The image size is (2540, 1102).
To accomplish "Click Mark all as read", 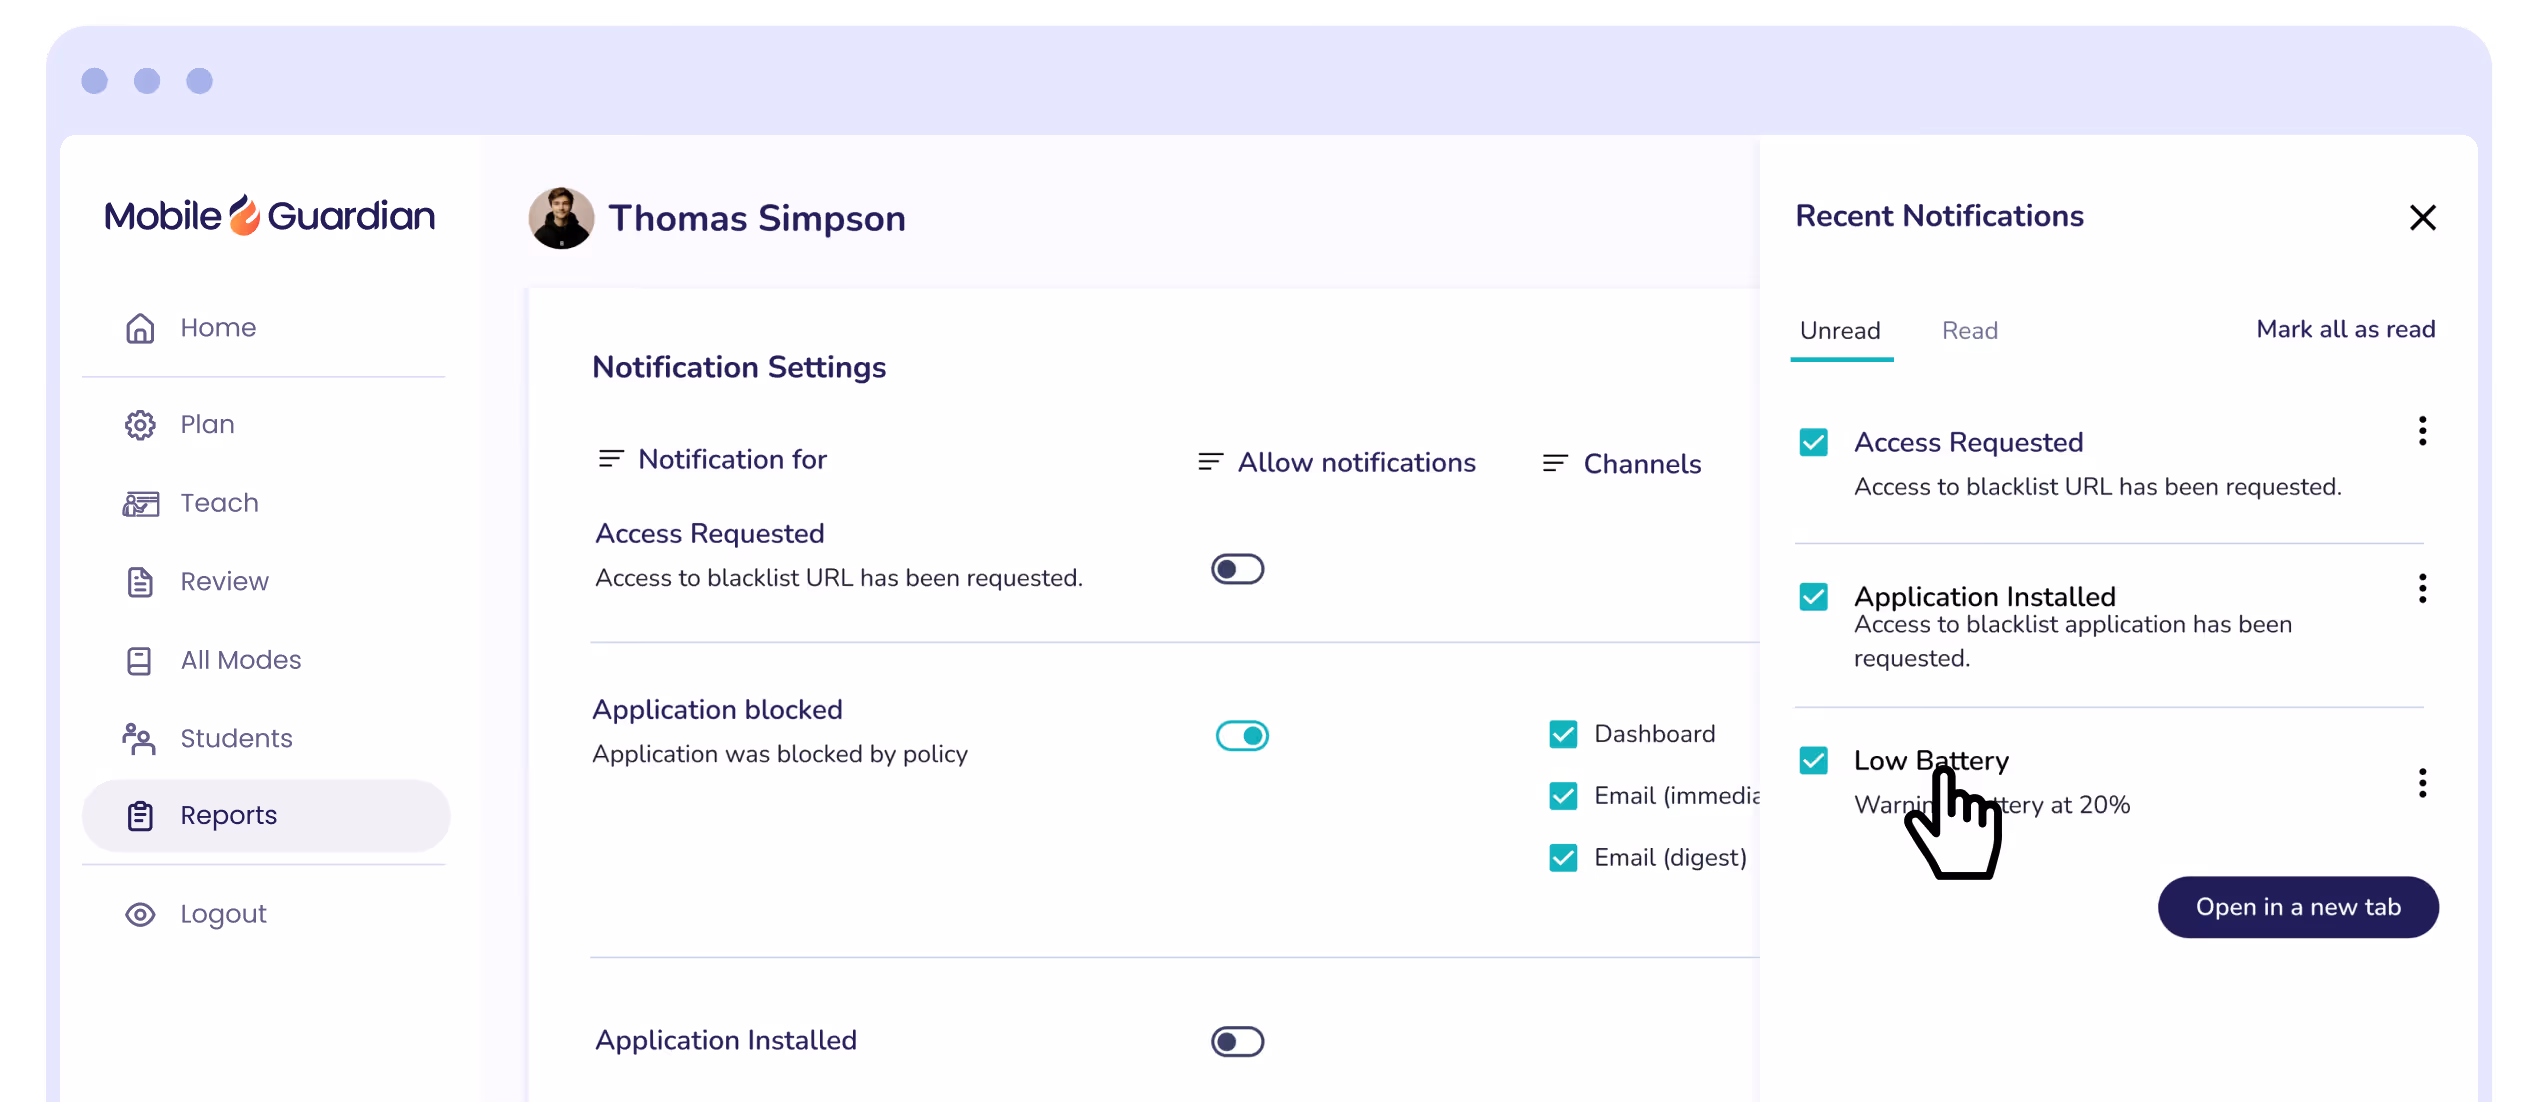I will pyautogui.click(x=2345, y=330).
